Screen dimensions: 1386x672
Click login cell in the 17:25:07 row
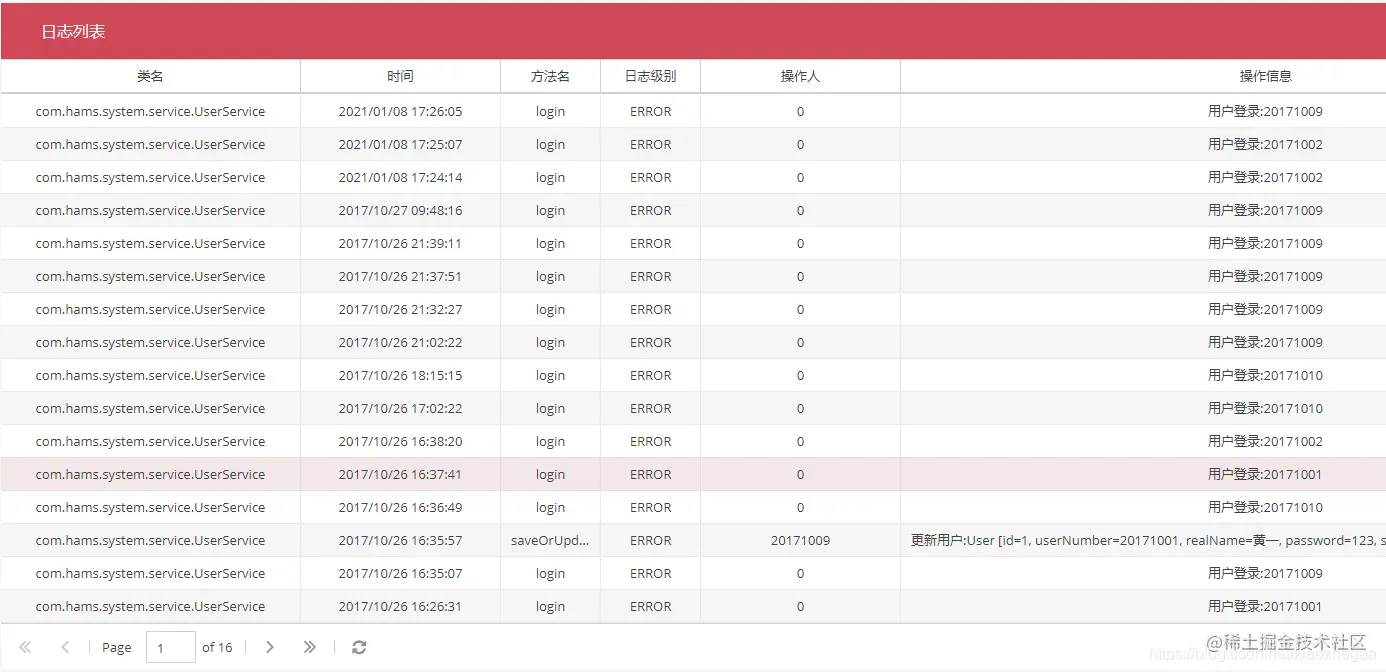point(550,144)
